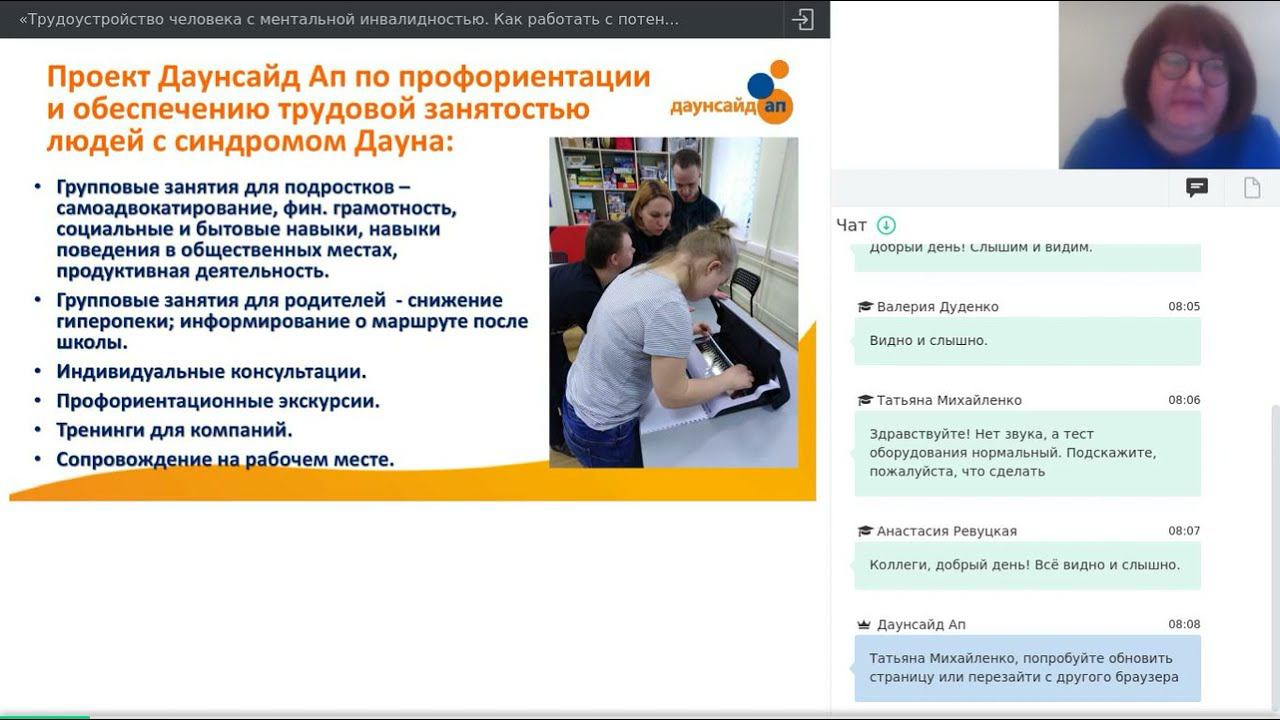Viewport: 1280px width, 720px height.
Task: Click the Чат panel heading
Action: point(851,225)
